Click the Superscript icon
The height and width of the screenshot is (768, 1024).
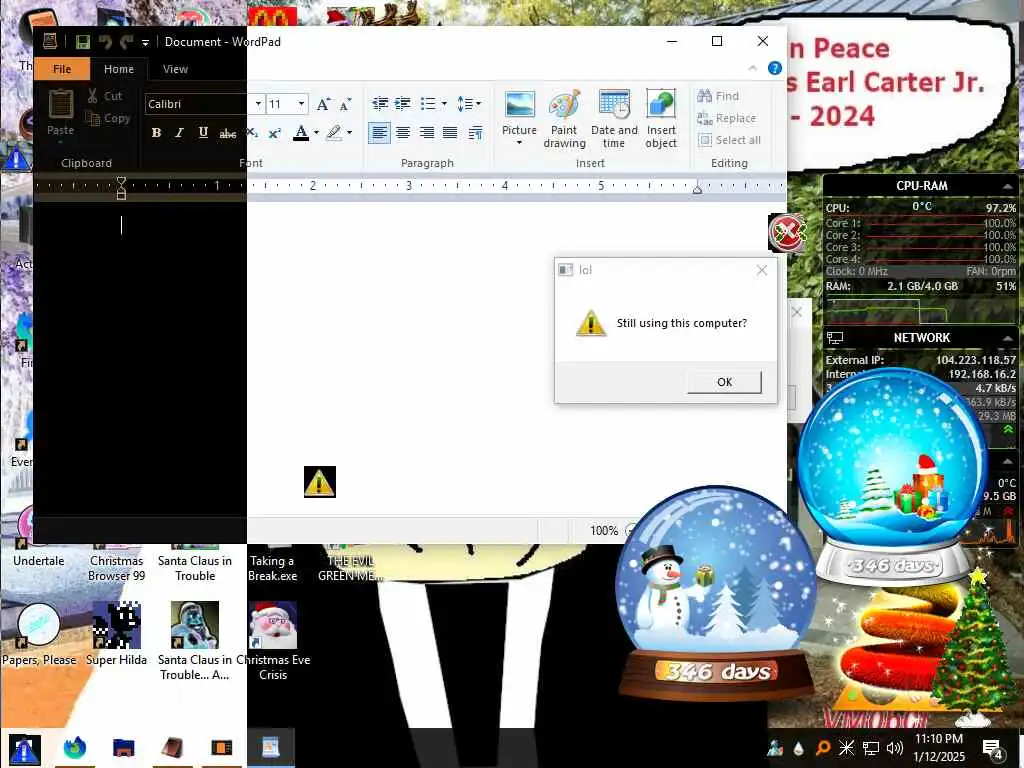(275, 133)
